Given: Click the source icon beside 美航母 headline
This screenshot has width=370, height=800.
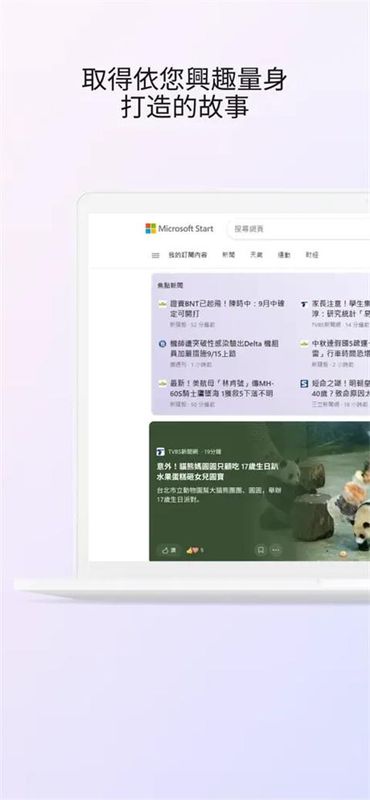Looking at the screenshot, I should (162, 383).
